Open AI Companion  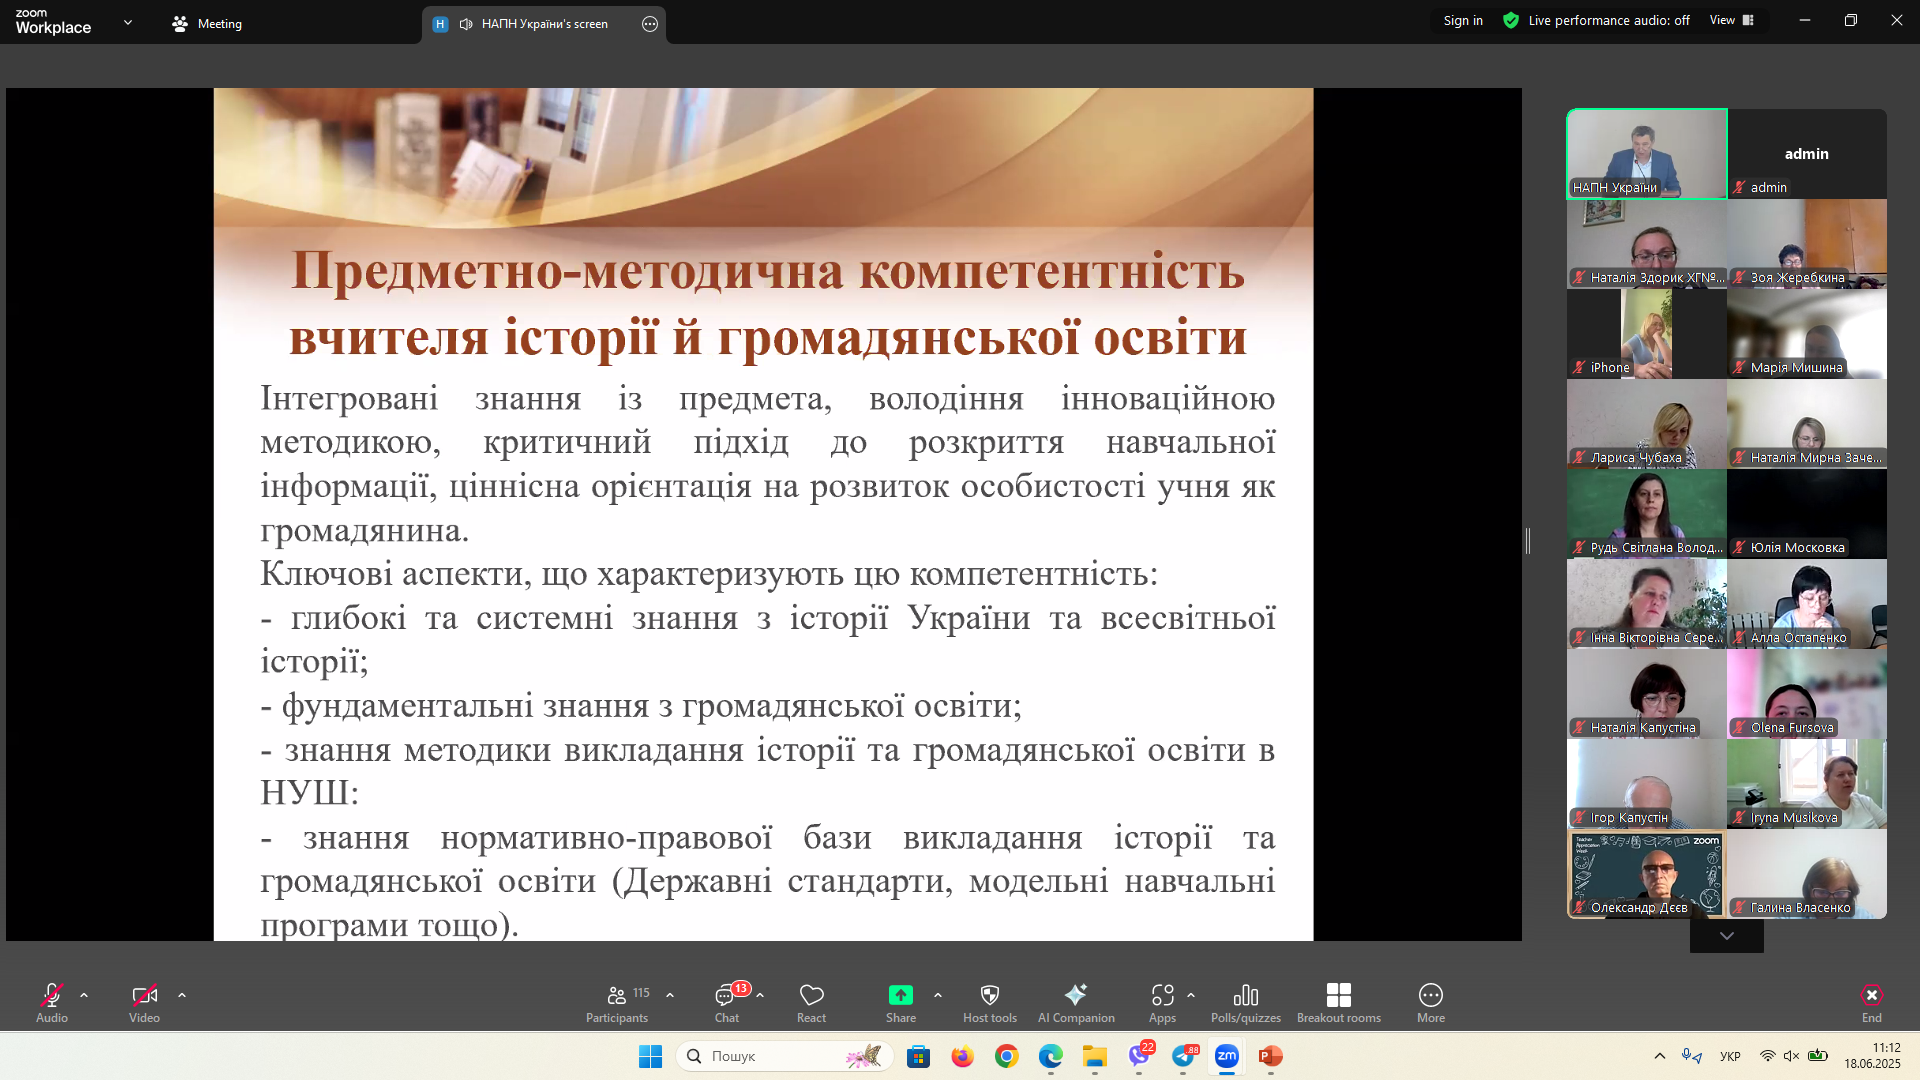[1076, 1003]
